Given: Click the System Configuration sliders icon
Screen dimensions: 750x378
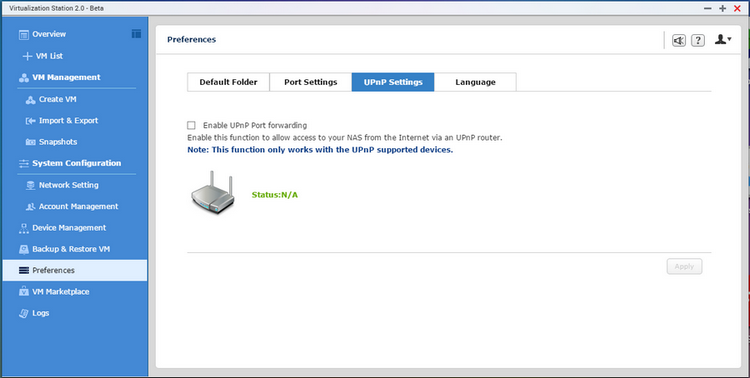Looking at the screenshot, I should click(23, 164).
